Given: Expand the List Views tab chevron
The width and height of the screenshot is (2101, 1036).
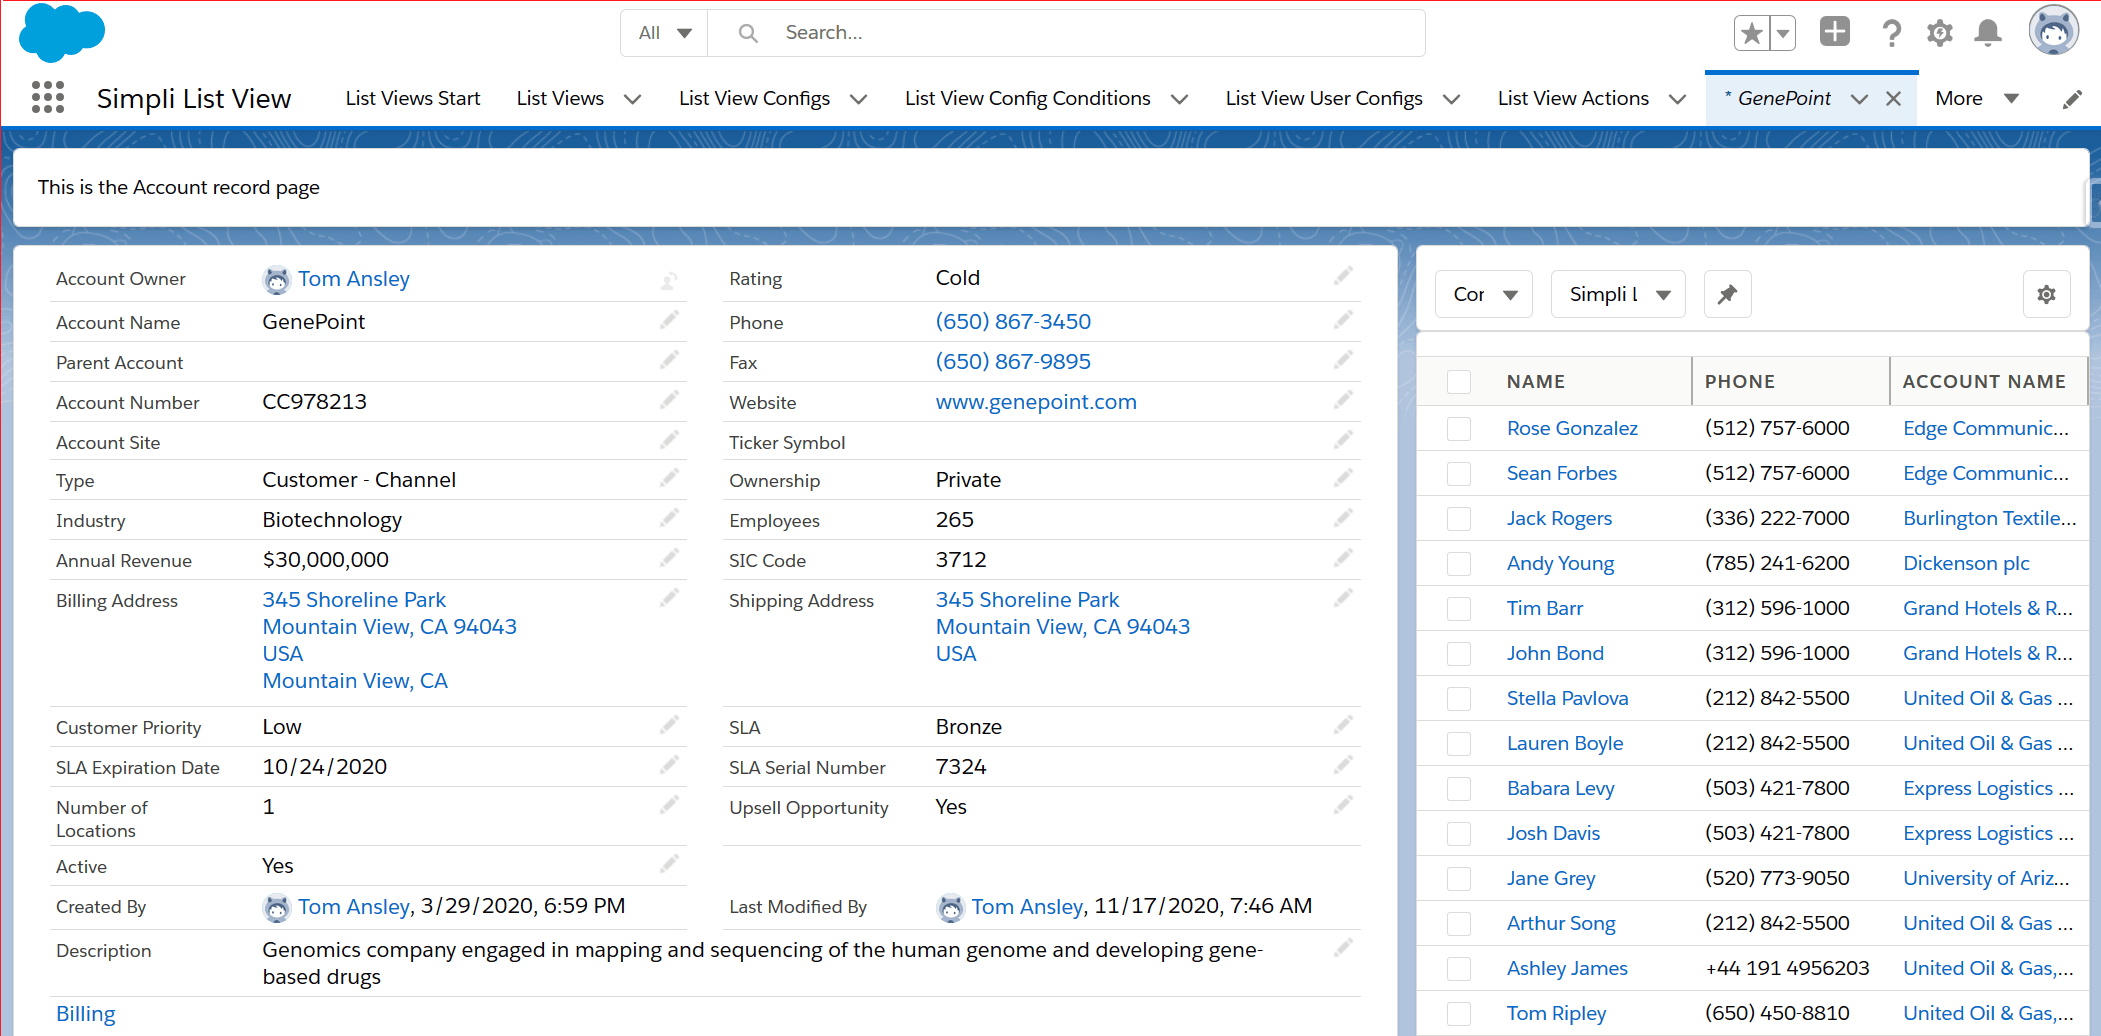Looking at the screenshot, I should click(x=632, y=99).
